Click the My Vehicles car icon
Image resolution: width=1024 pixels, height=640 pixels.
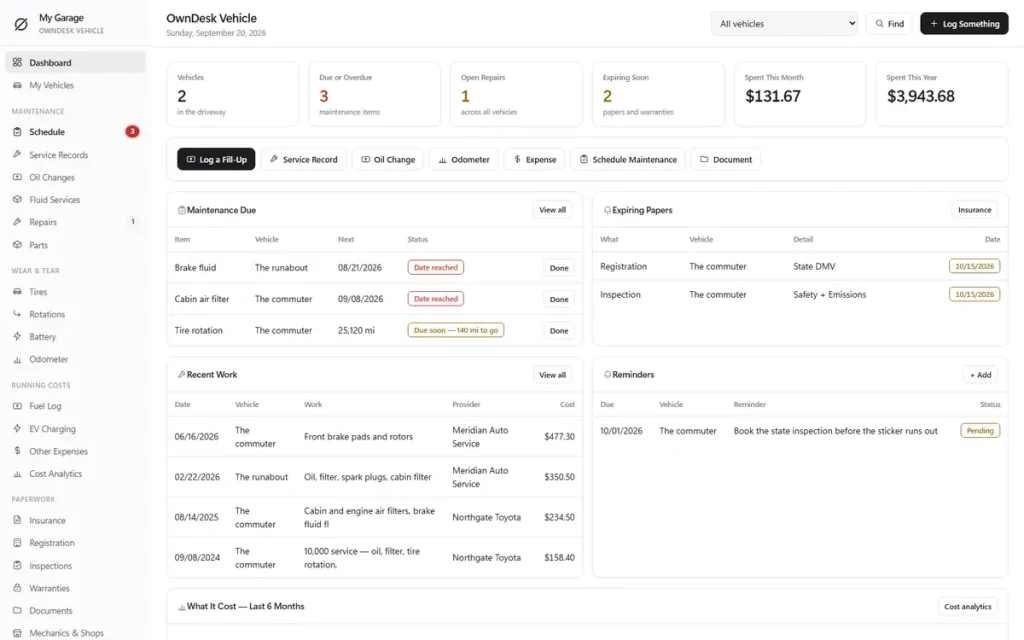pos(17,85)
